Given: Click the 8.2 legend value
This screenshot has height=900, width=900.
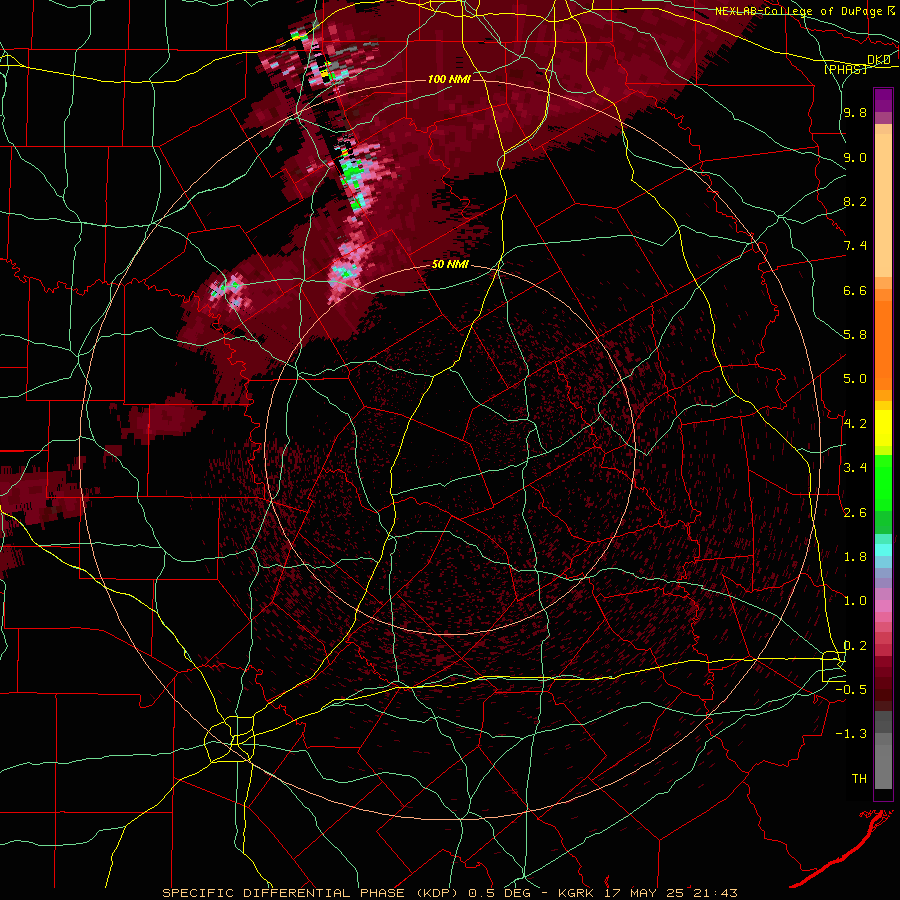Looking at the screenshot, I should 855,201.
